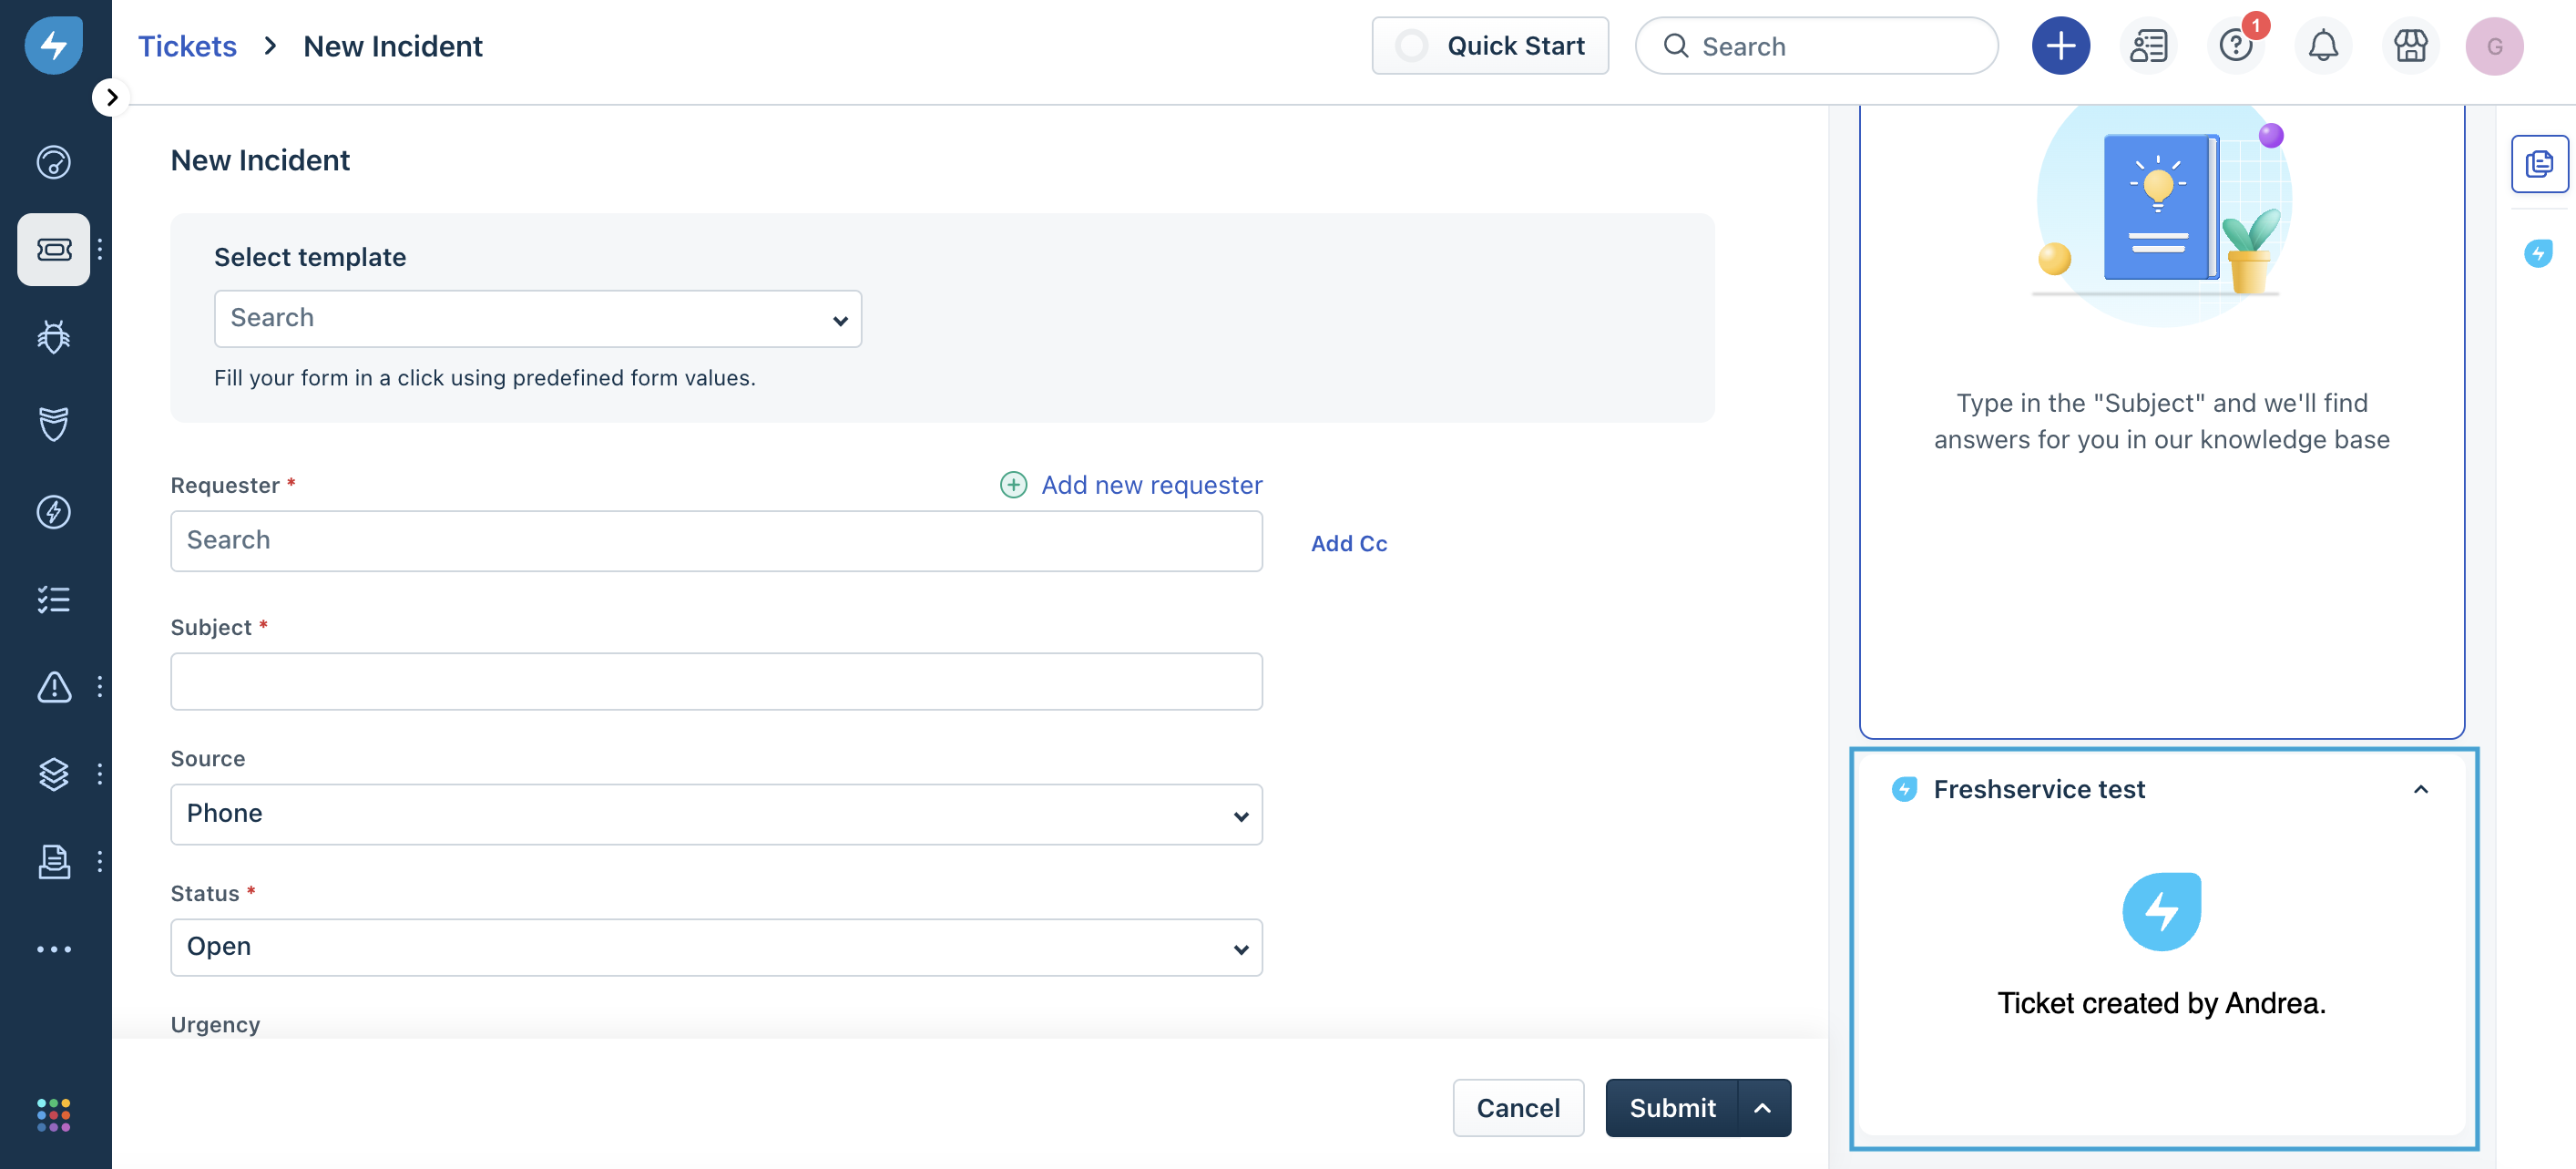Click the Add Cc link
The image size is (2576, 1169).
pyautogui.click(x=1349, y=541)
